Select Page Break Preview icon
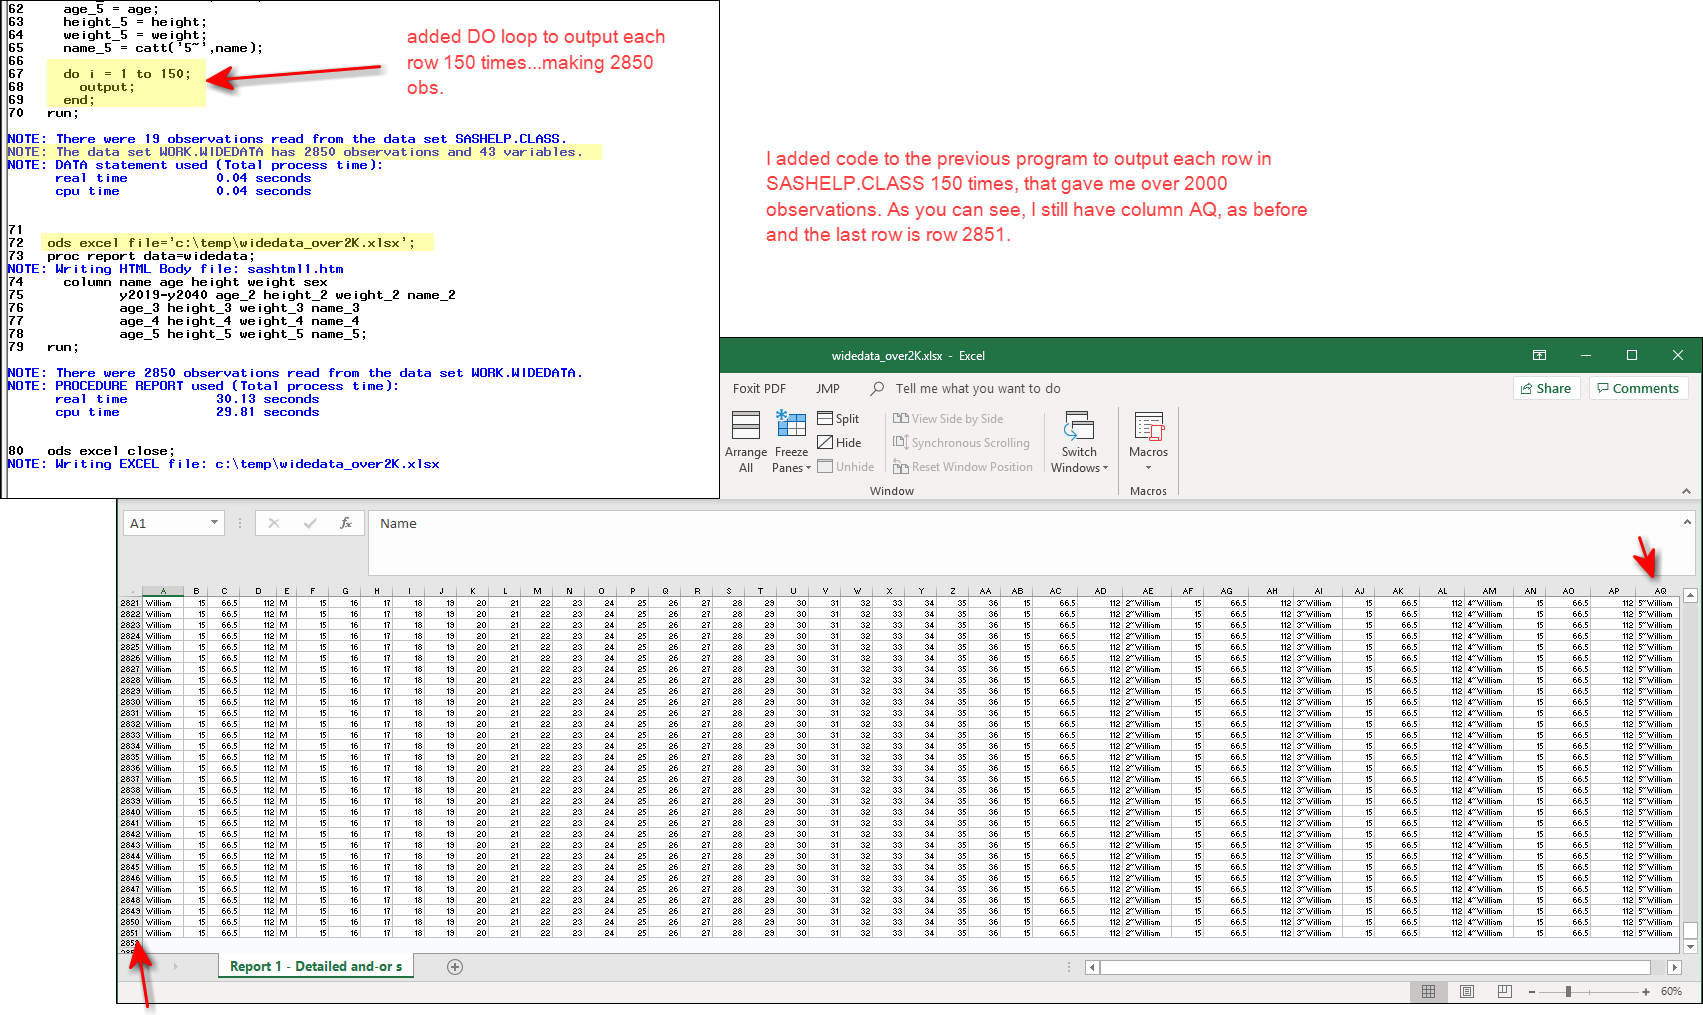The image size is (1703, 1015). [x=1504, y=991]
